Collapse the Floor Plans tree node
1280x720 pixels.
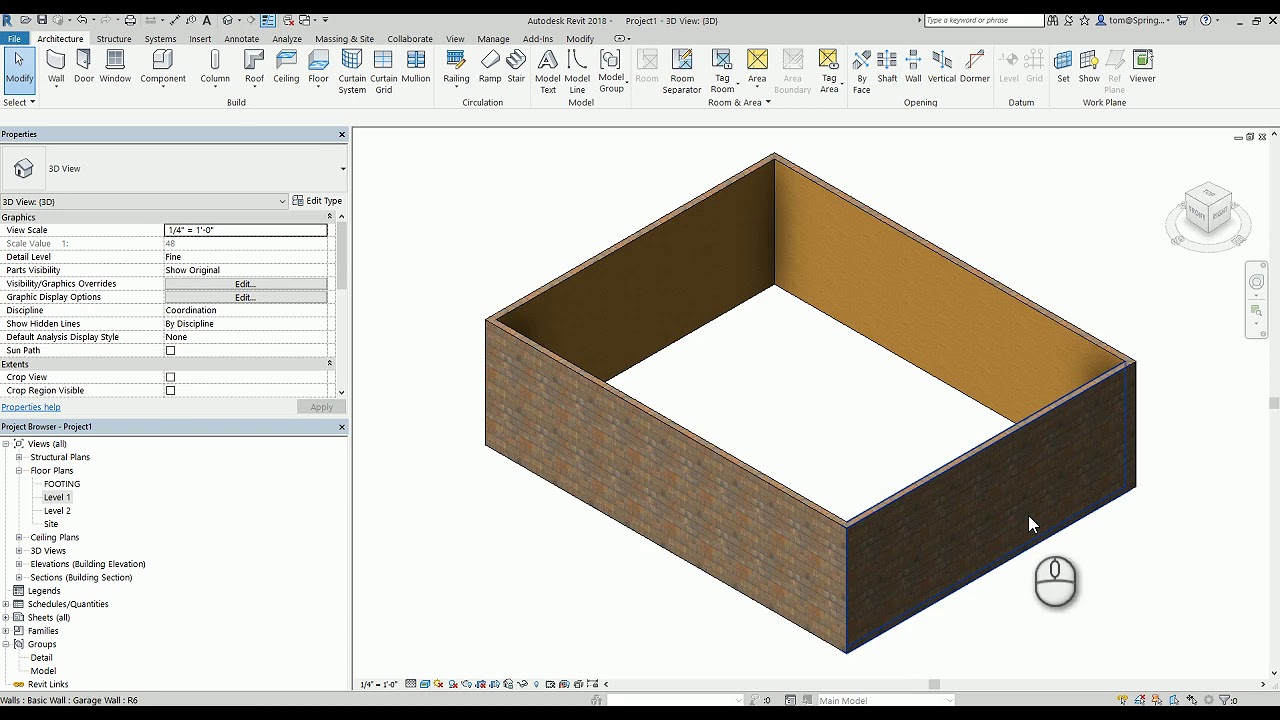point(19,471)
